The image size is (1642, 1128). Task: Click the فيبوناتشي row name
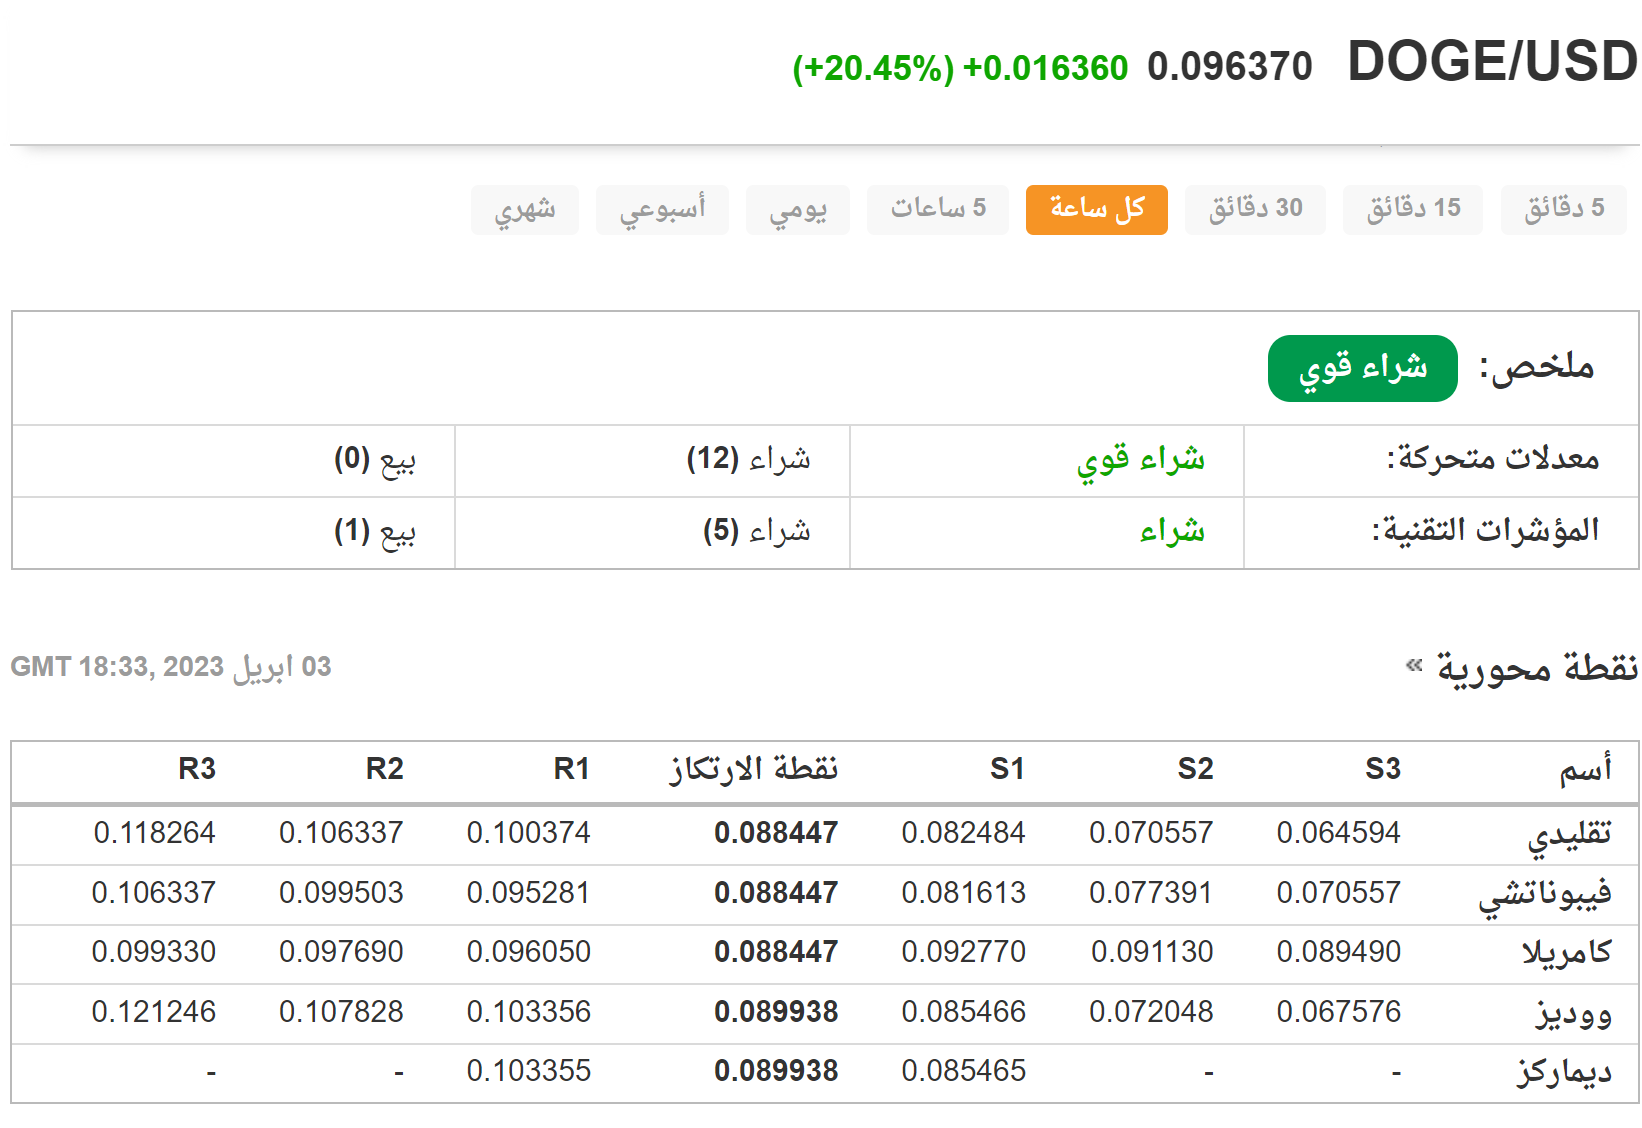pyautogui.click(x=1545, y=896)
